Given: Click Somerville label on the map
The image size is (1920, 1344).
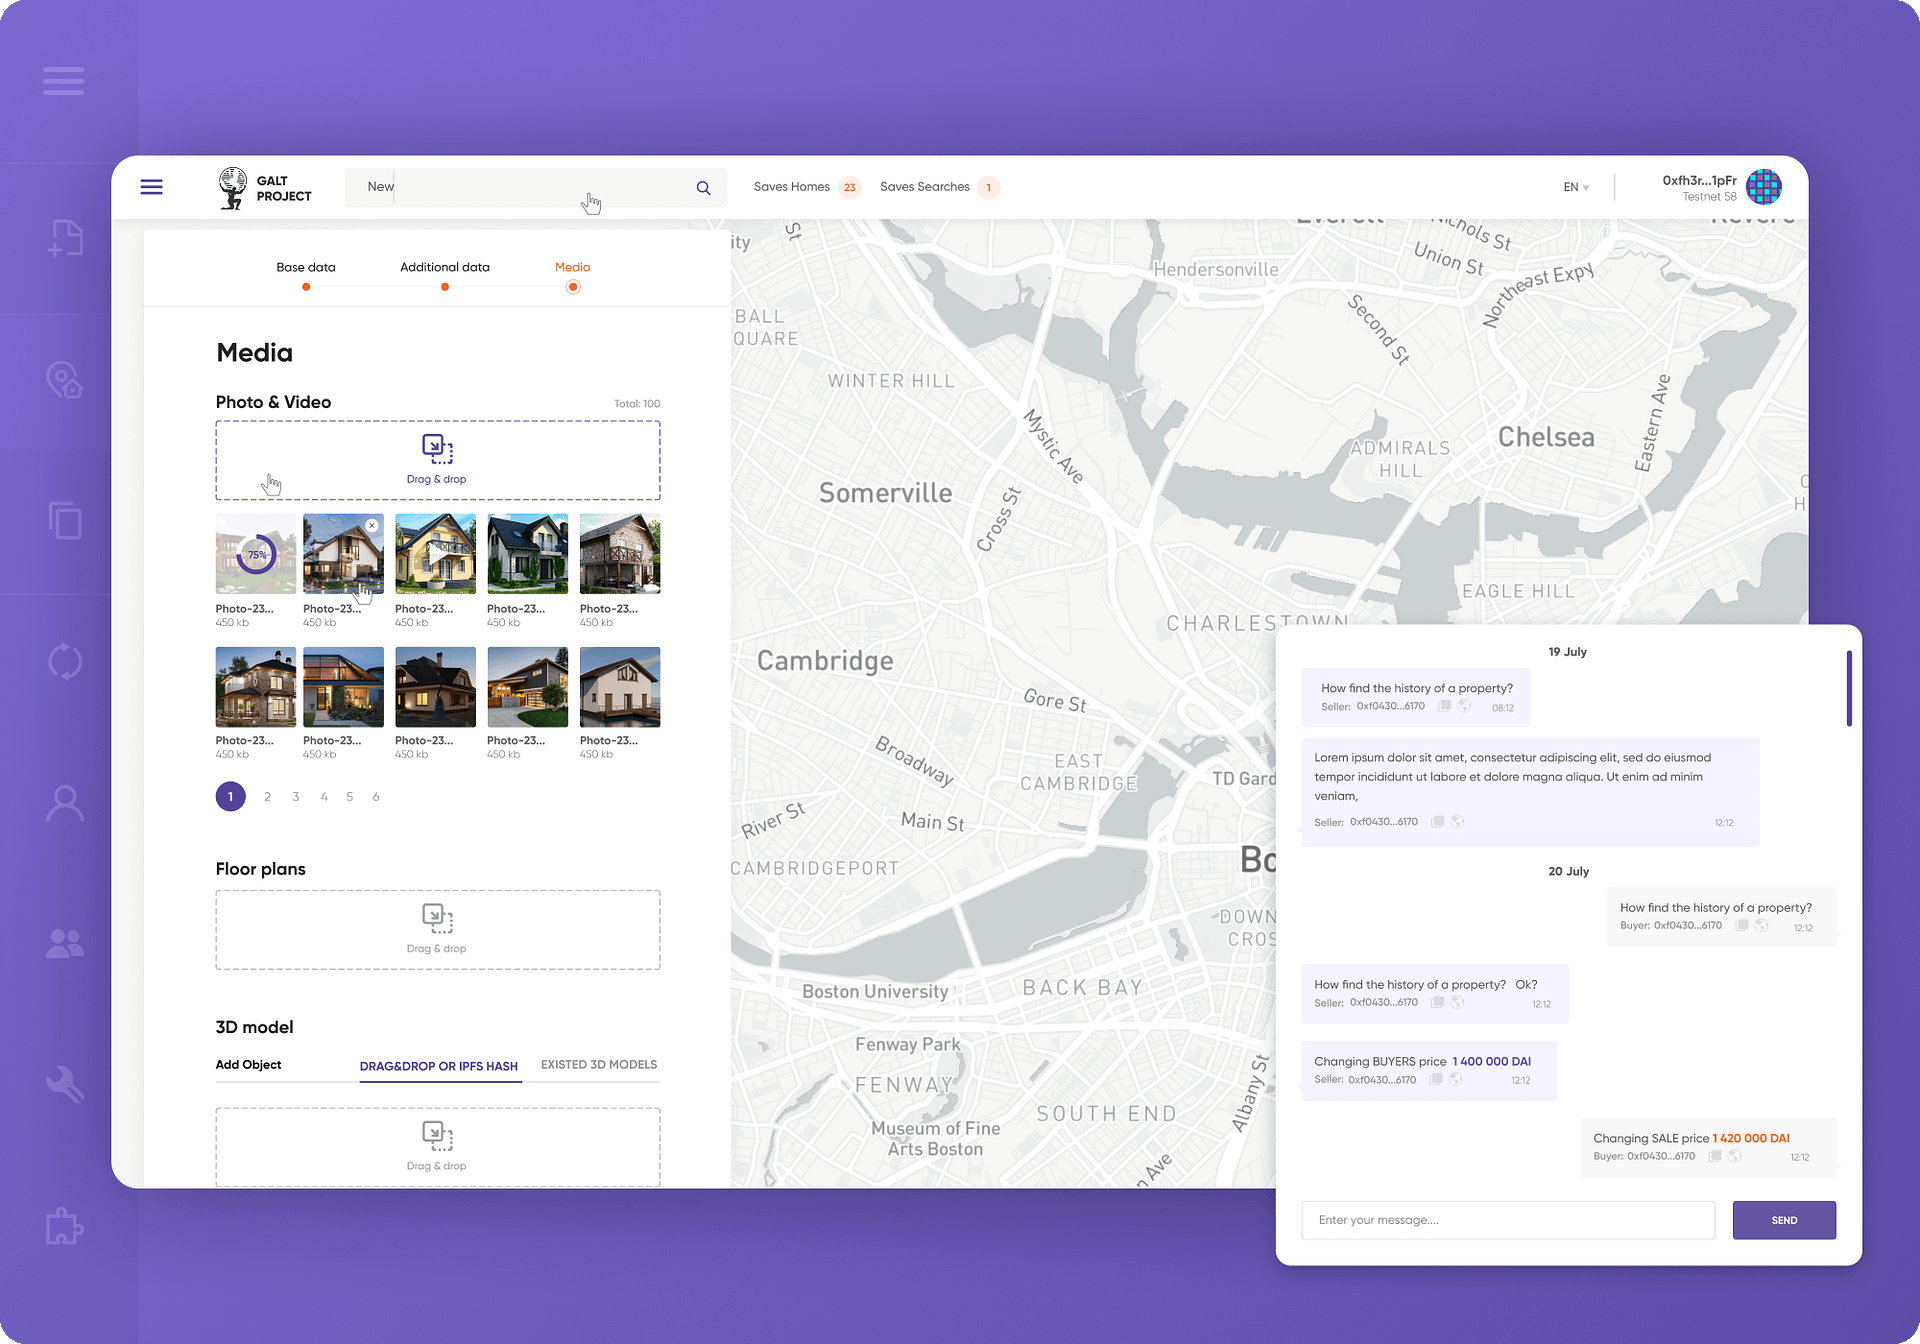Looking at the screenshot, I should coord(885,493).
